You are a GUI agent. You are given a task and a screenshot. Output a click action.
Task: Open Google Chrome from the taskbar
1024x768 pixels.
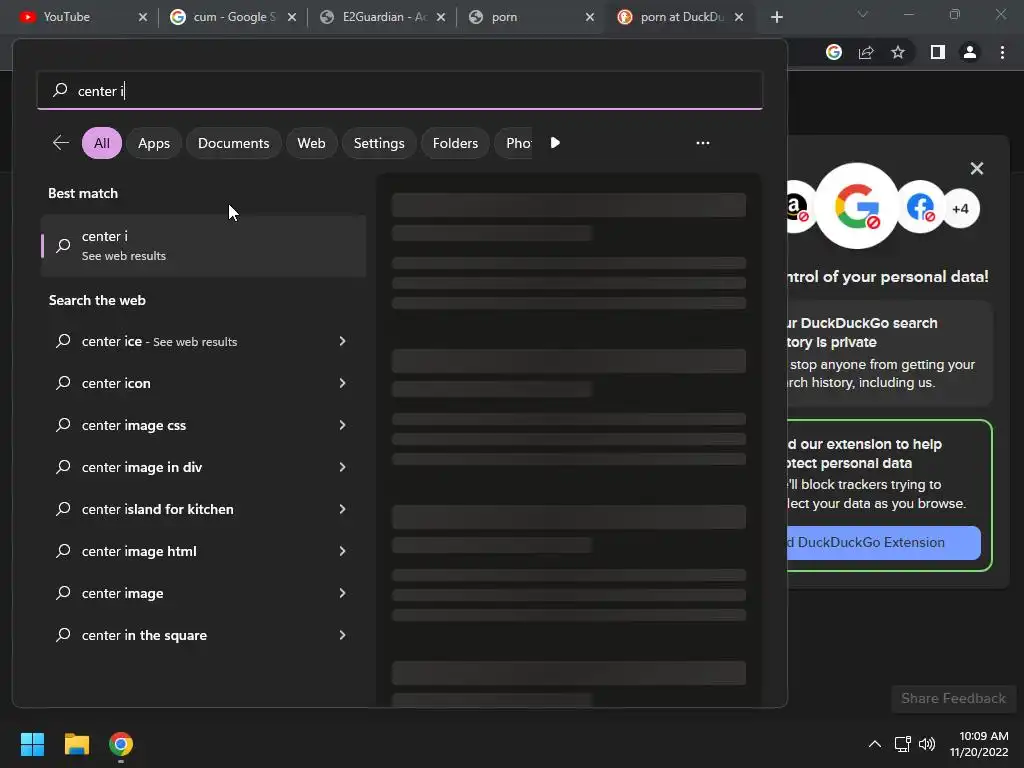121,744
